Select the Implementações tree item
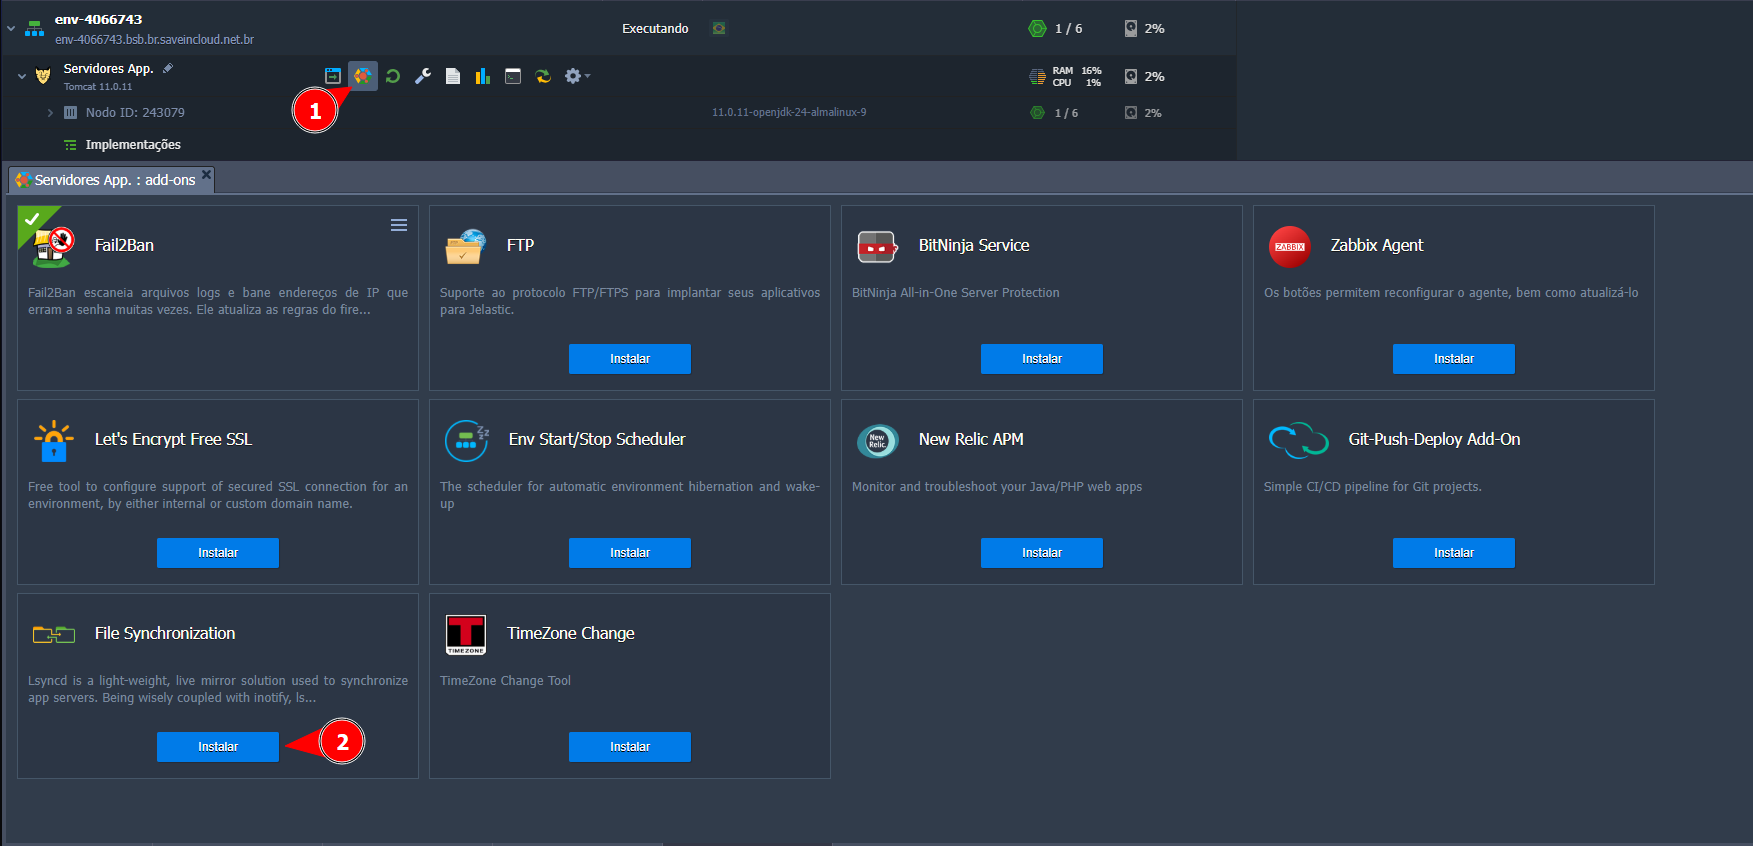 click(x=133, y=145)
